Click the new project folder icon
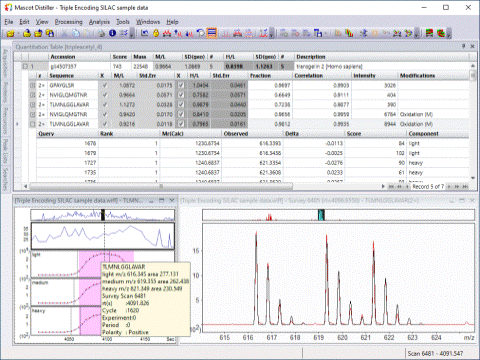Screen dimensions: 480x360 10,33
